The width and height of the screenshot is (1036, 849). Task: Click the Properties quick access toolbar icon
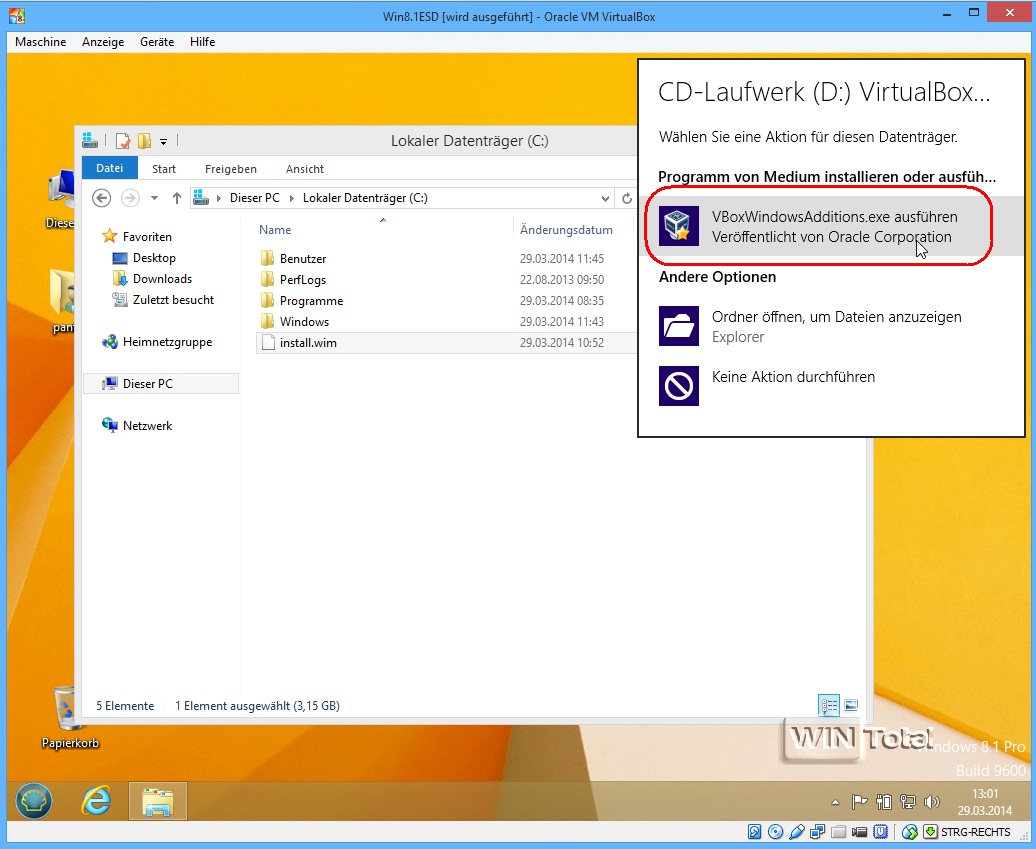[x=123, y=141]
